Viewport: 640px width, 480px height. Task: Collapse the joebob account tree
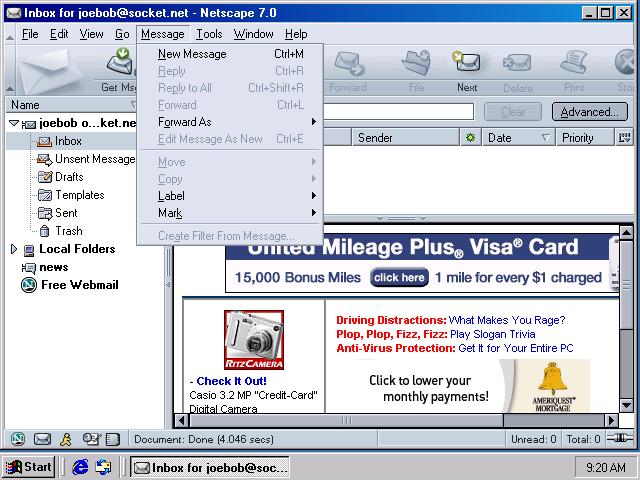14,122
